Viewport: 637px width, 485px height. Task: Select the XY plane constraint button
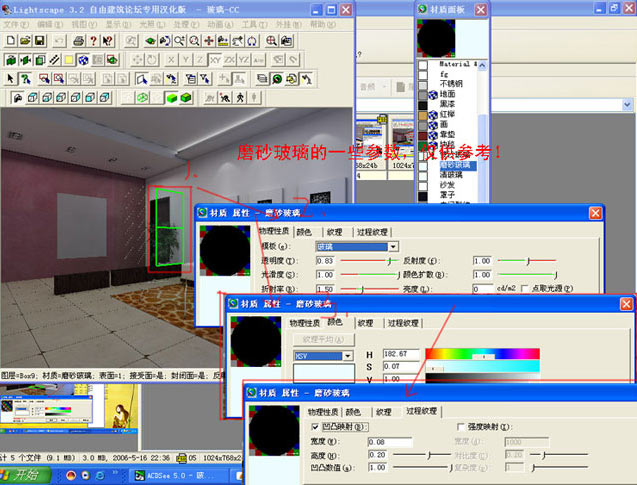tap(215, 60)
